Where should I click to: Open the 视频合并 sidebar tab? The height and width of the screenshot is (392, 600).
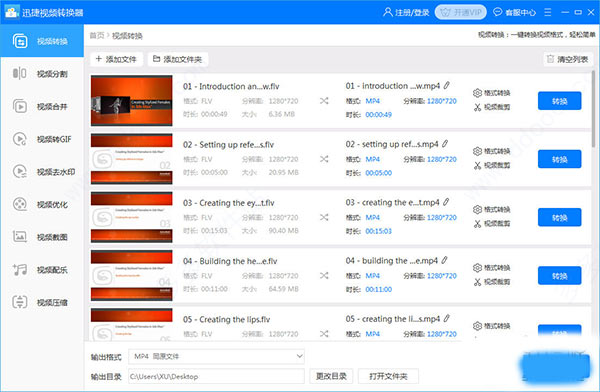(x=42, y=106)
